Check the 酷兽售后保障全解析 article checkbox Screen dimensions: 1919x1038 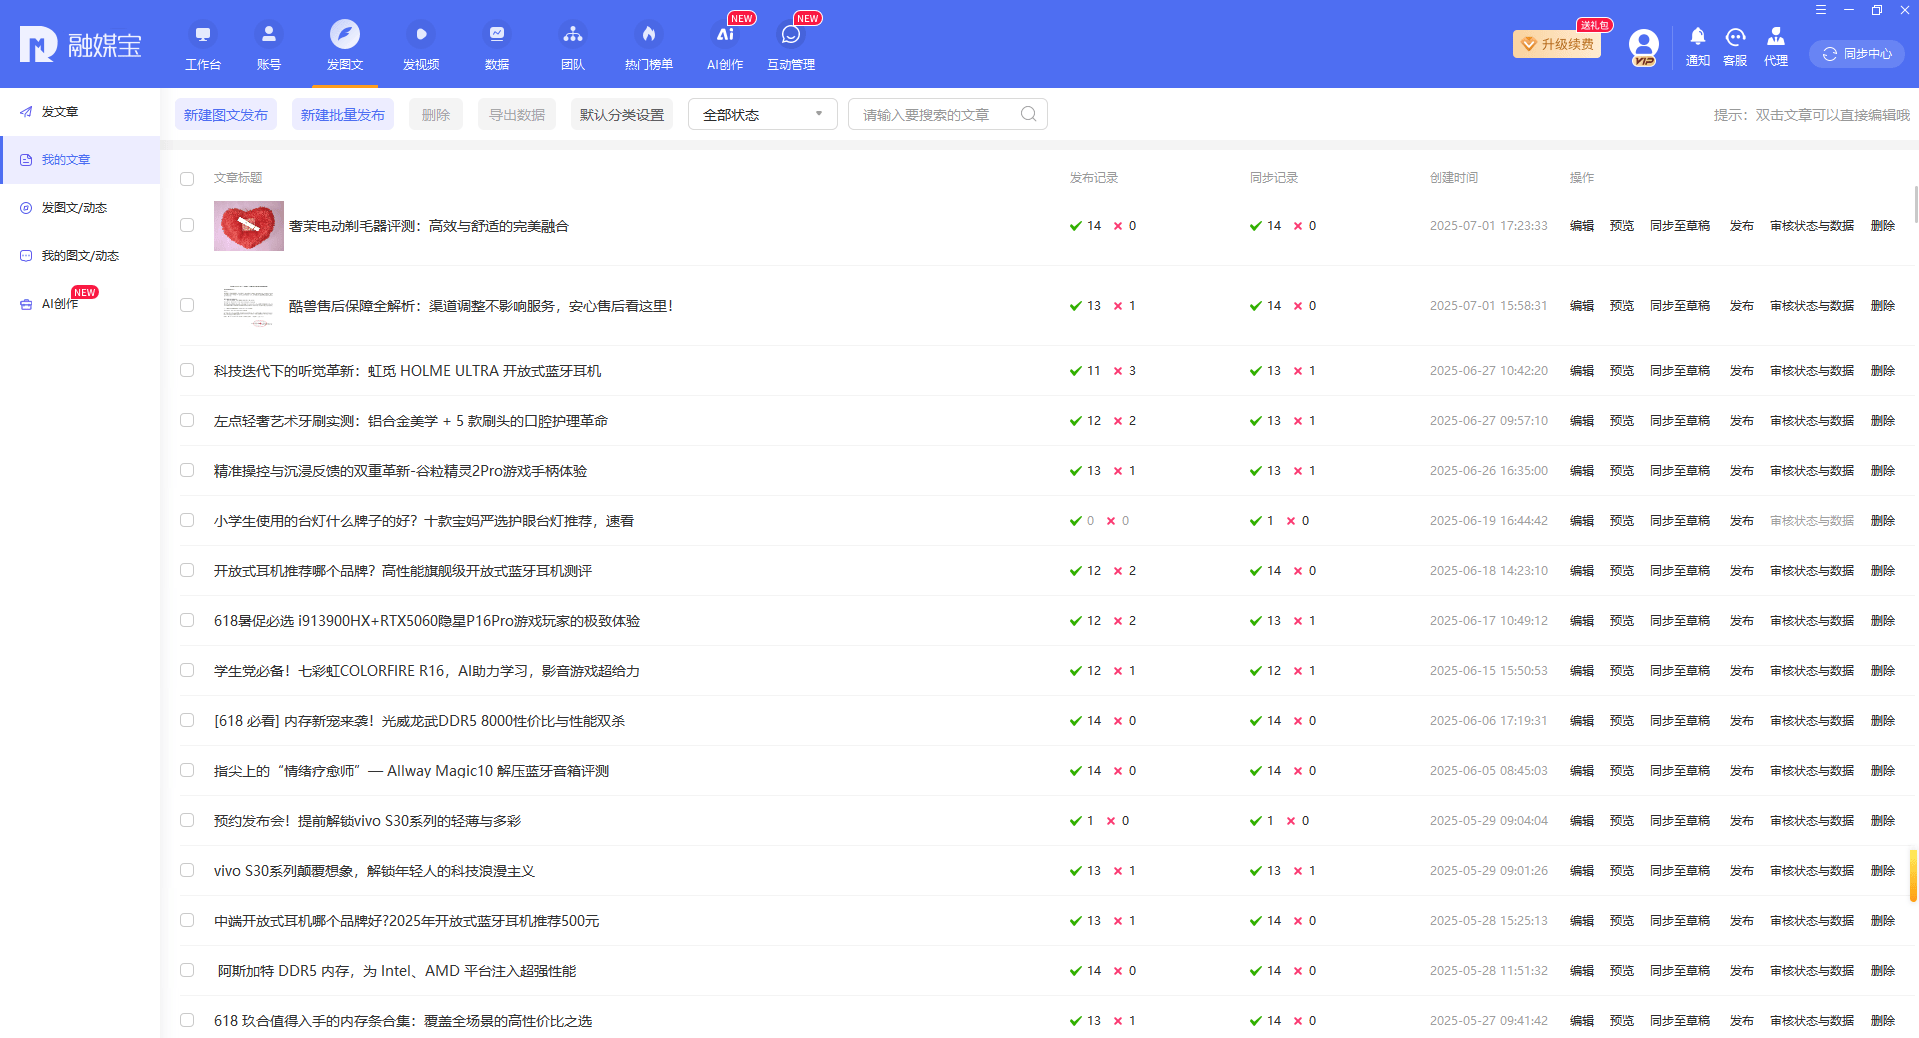tap(187, 305)
